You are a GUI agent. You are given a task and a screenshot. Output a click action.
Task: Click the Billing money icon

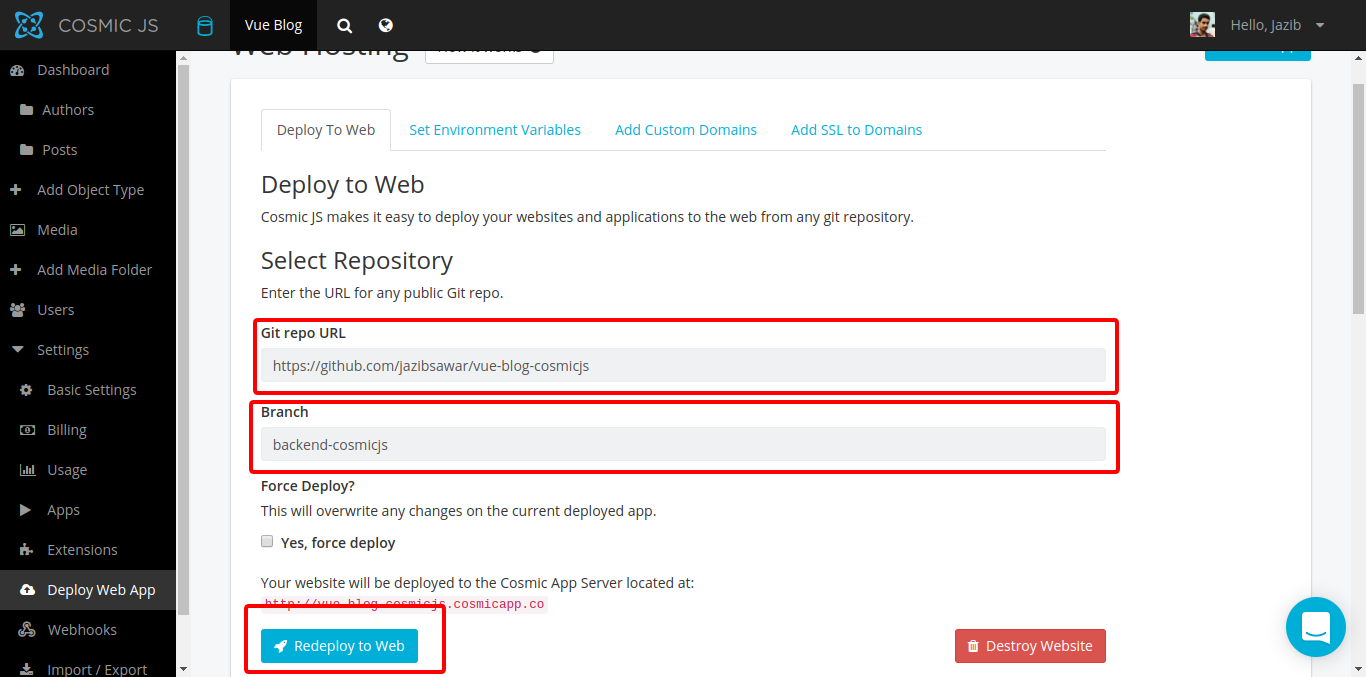coord(27,430)
